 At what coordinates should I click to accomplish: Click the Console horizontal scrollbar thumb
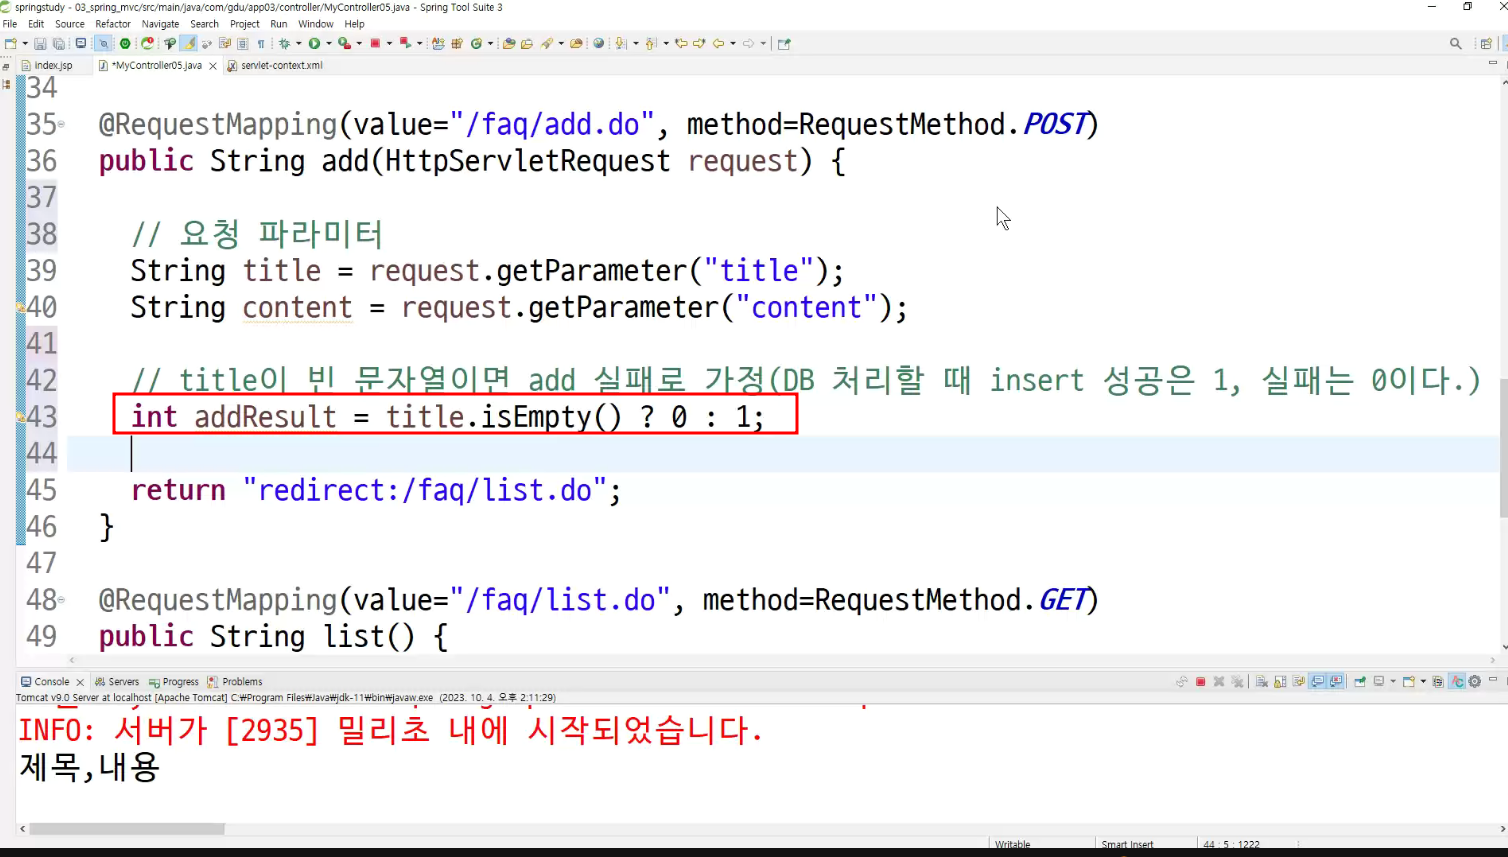127,829
